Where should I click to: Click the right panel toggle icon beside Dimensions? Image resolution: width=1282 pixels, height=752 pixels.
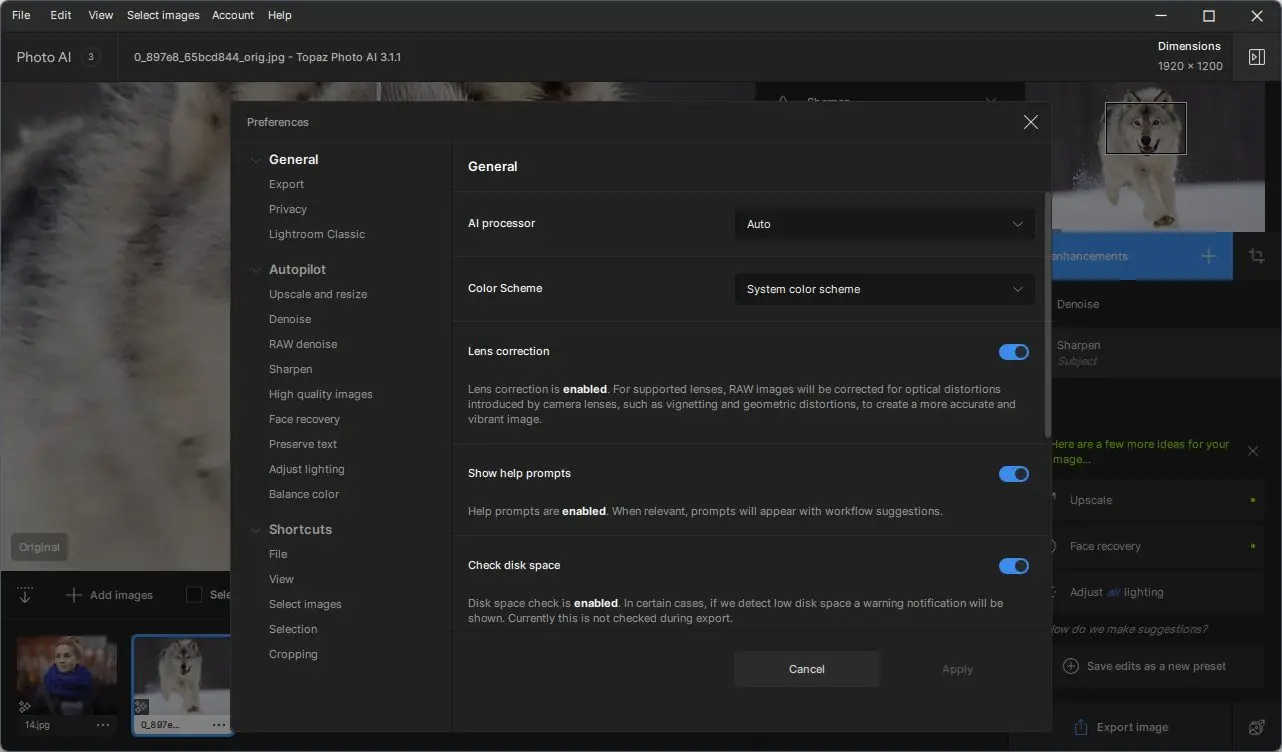coord(1257,57)
